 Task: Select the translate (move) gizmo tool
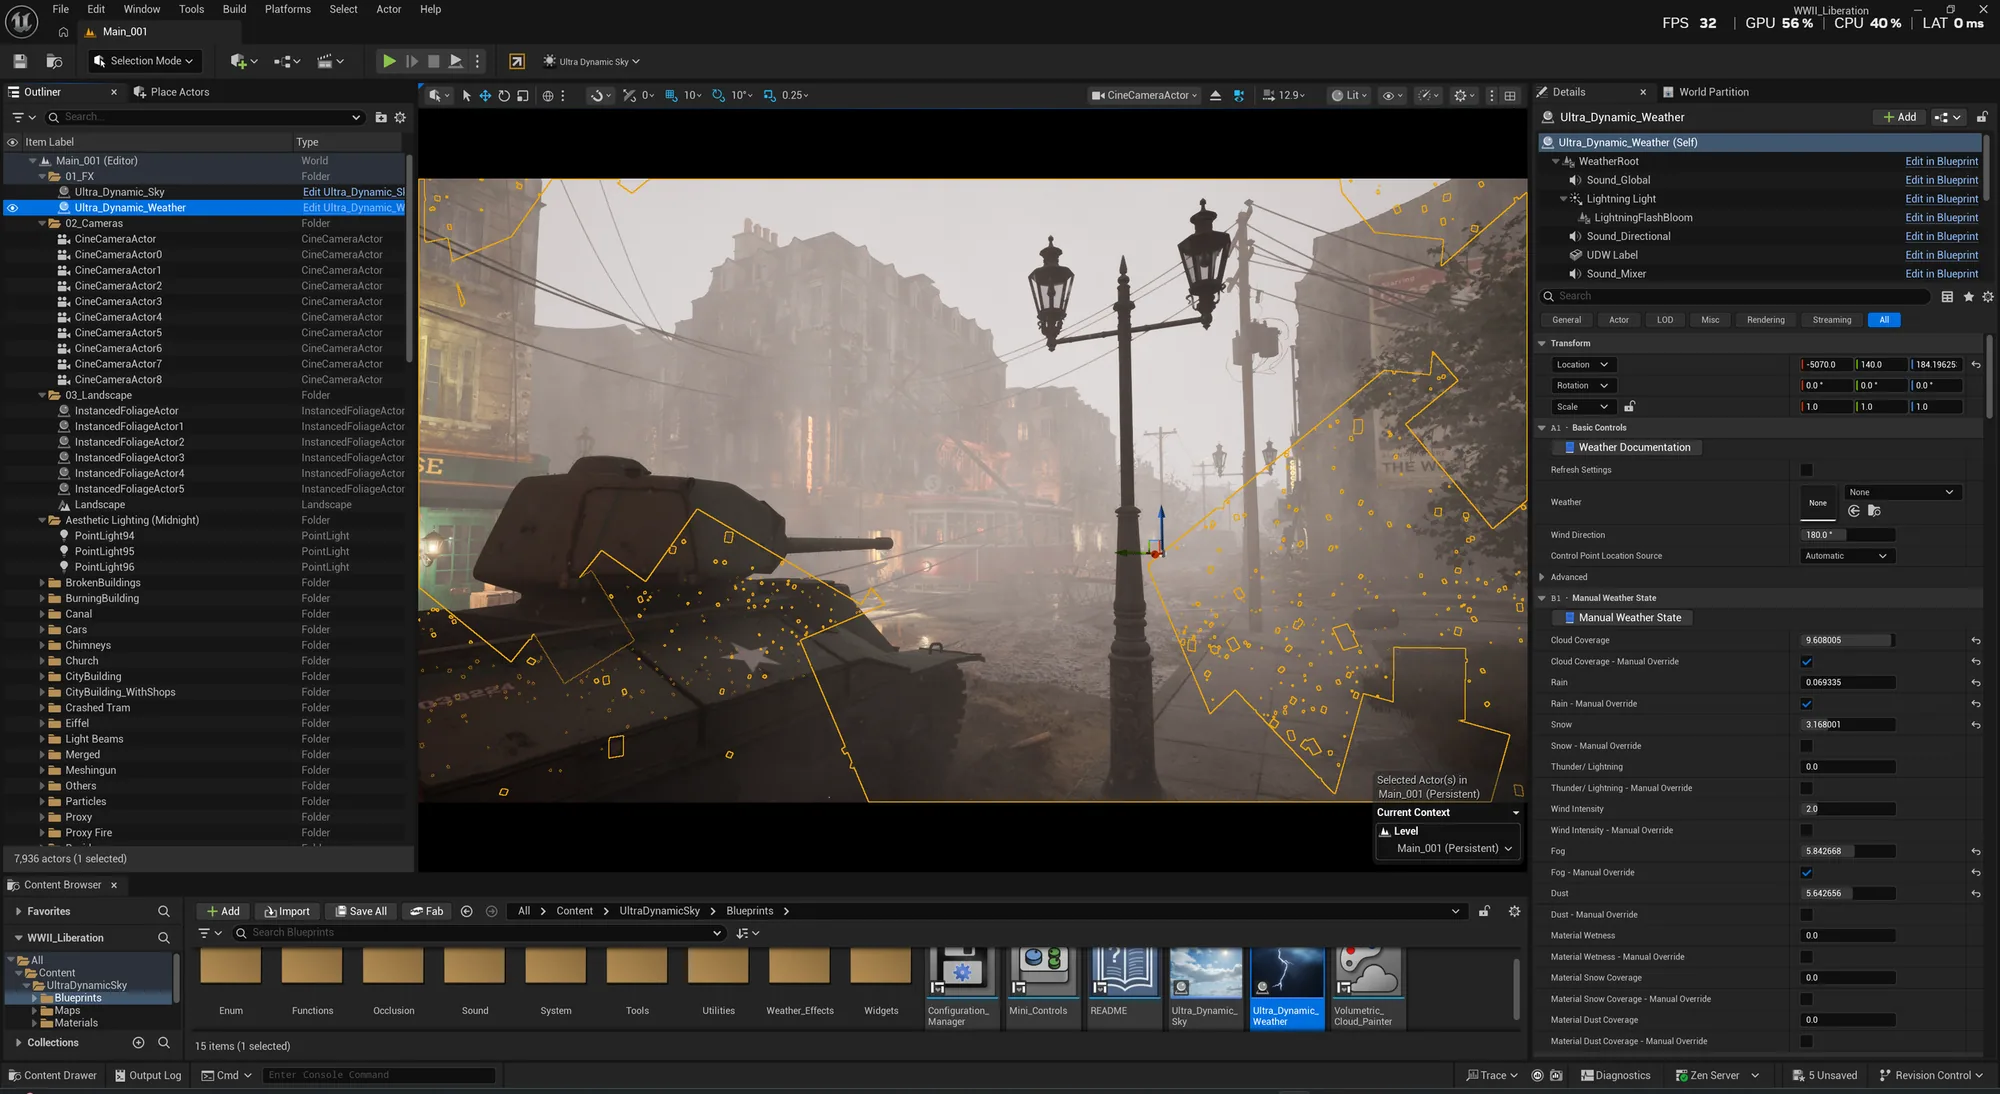click(x=485, y=96)
